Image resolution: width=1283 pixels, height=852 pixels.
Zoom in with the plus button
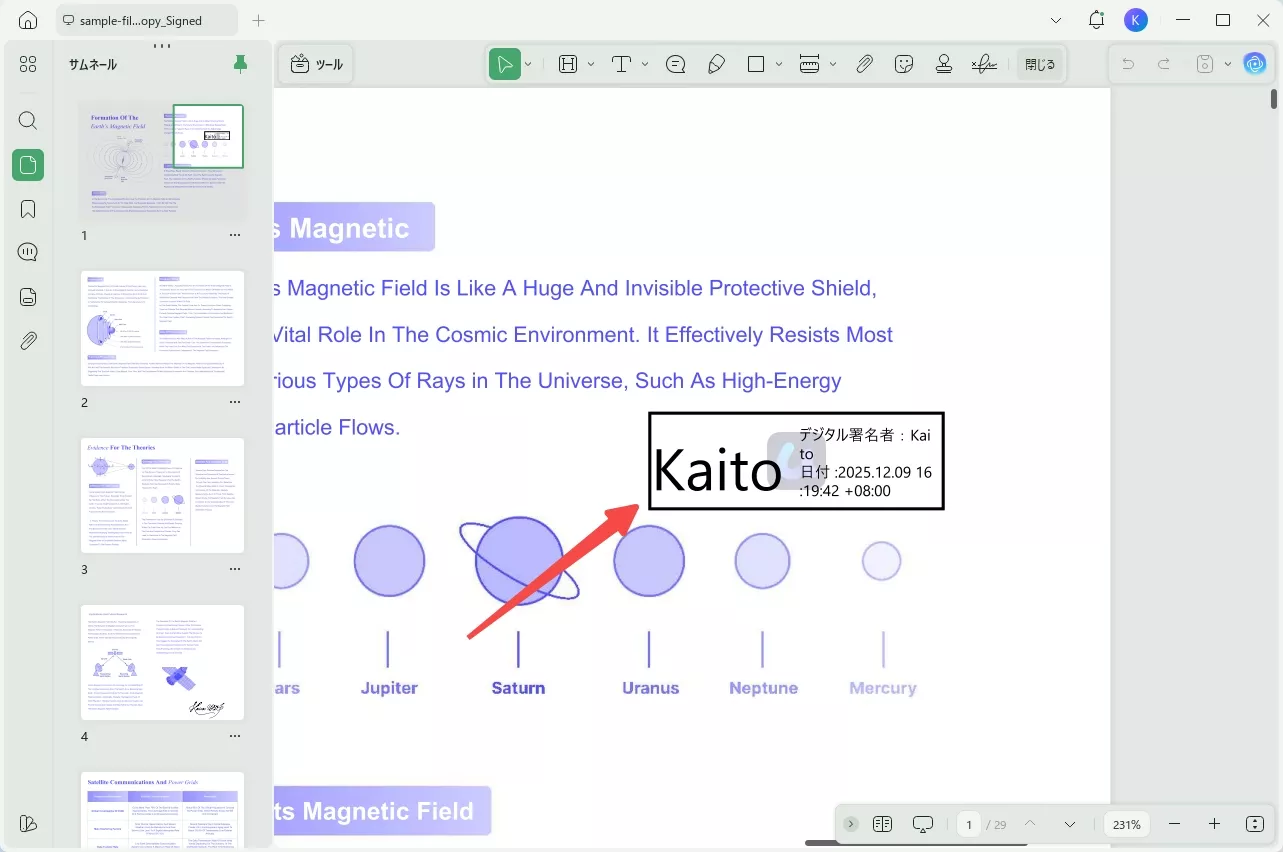(x=1215, y=824)
